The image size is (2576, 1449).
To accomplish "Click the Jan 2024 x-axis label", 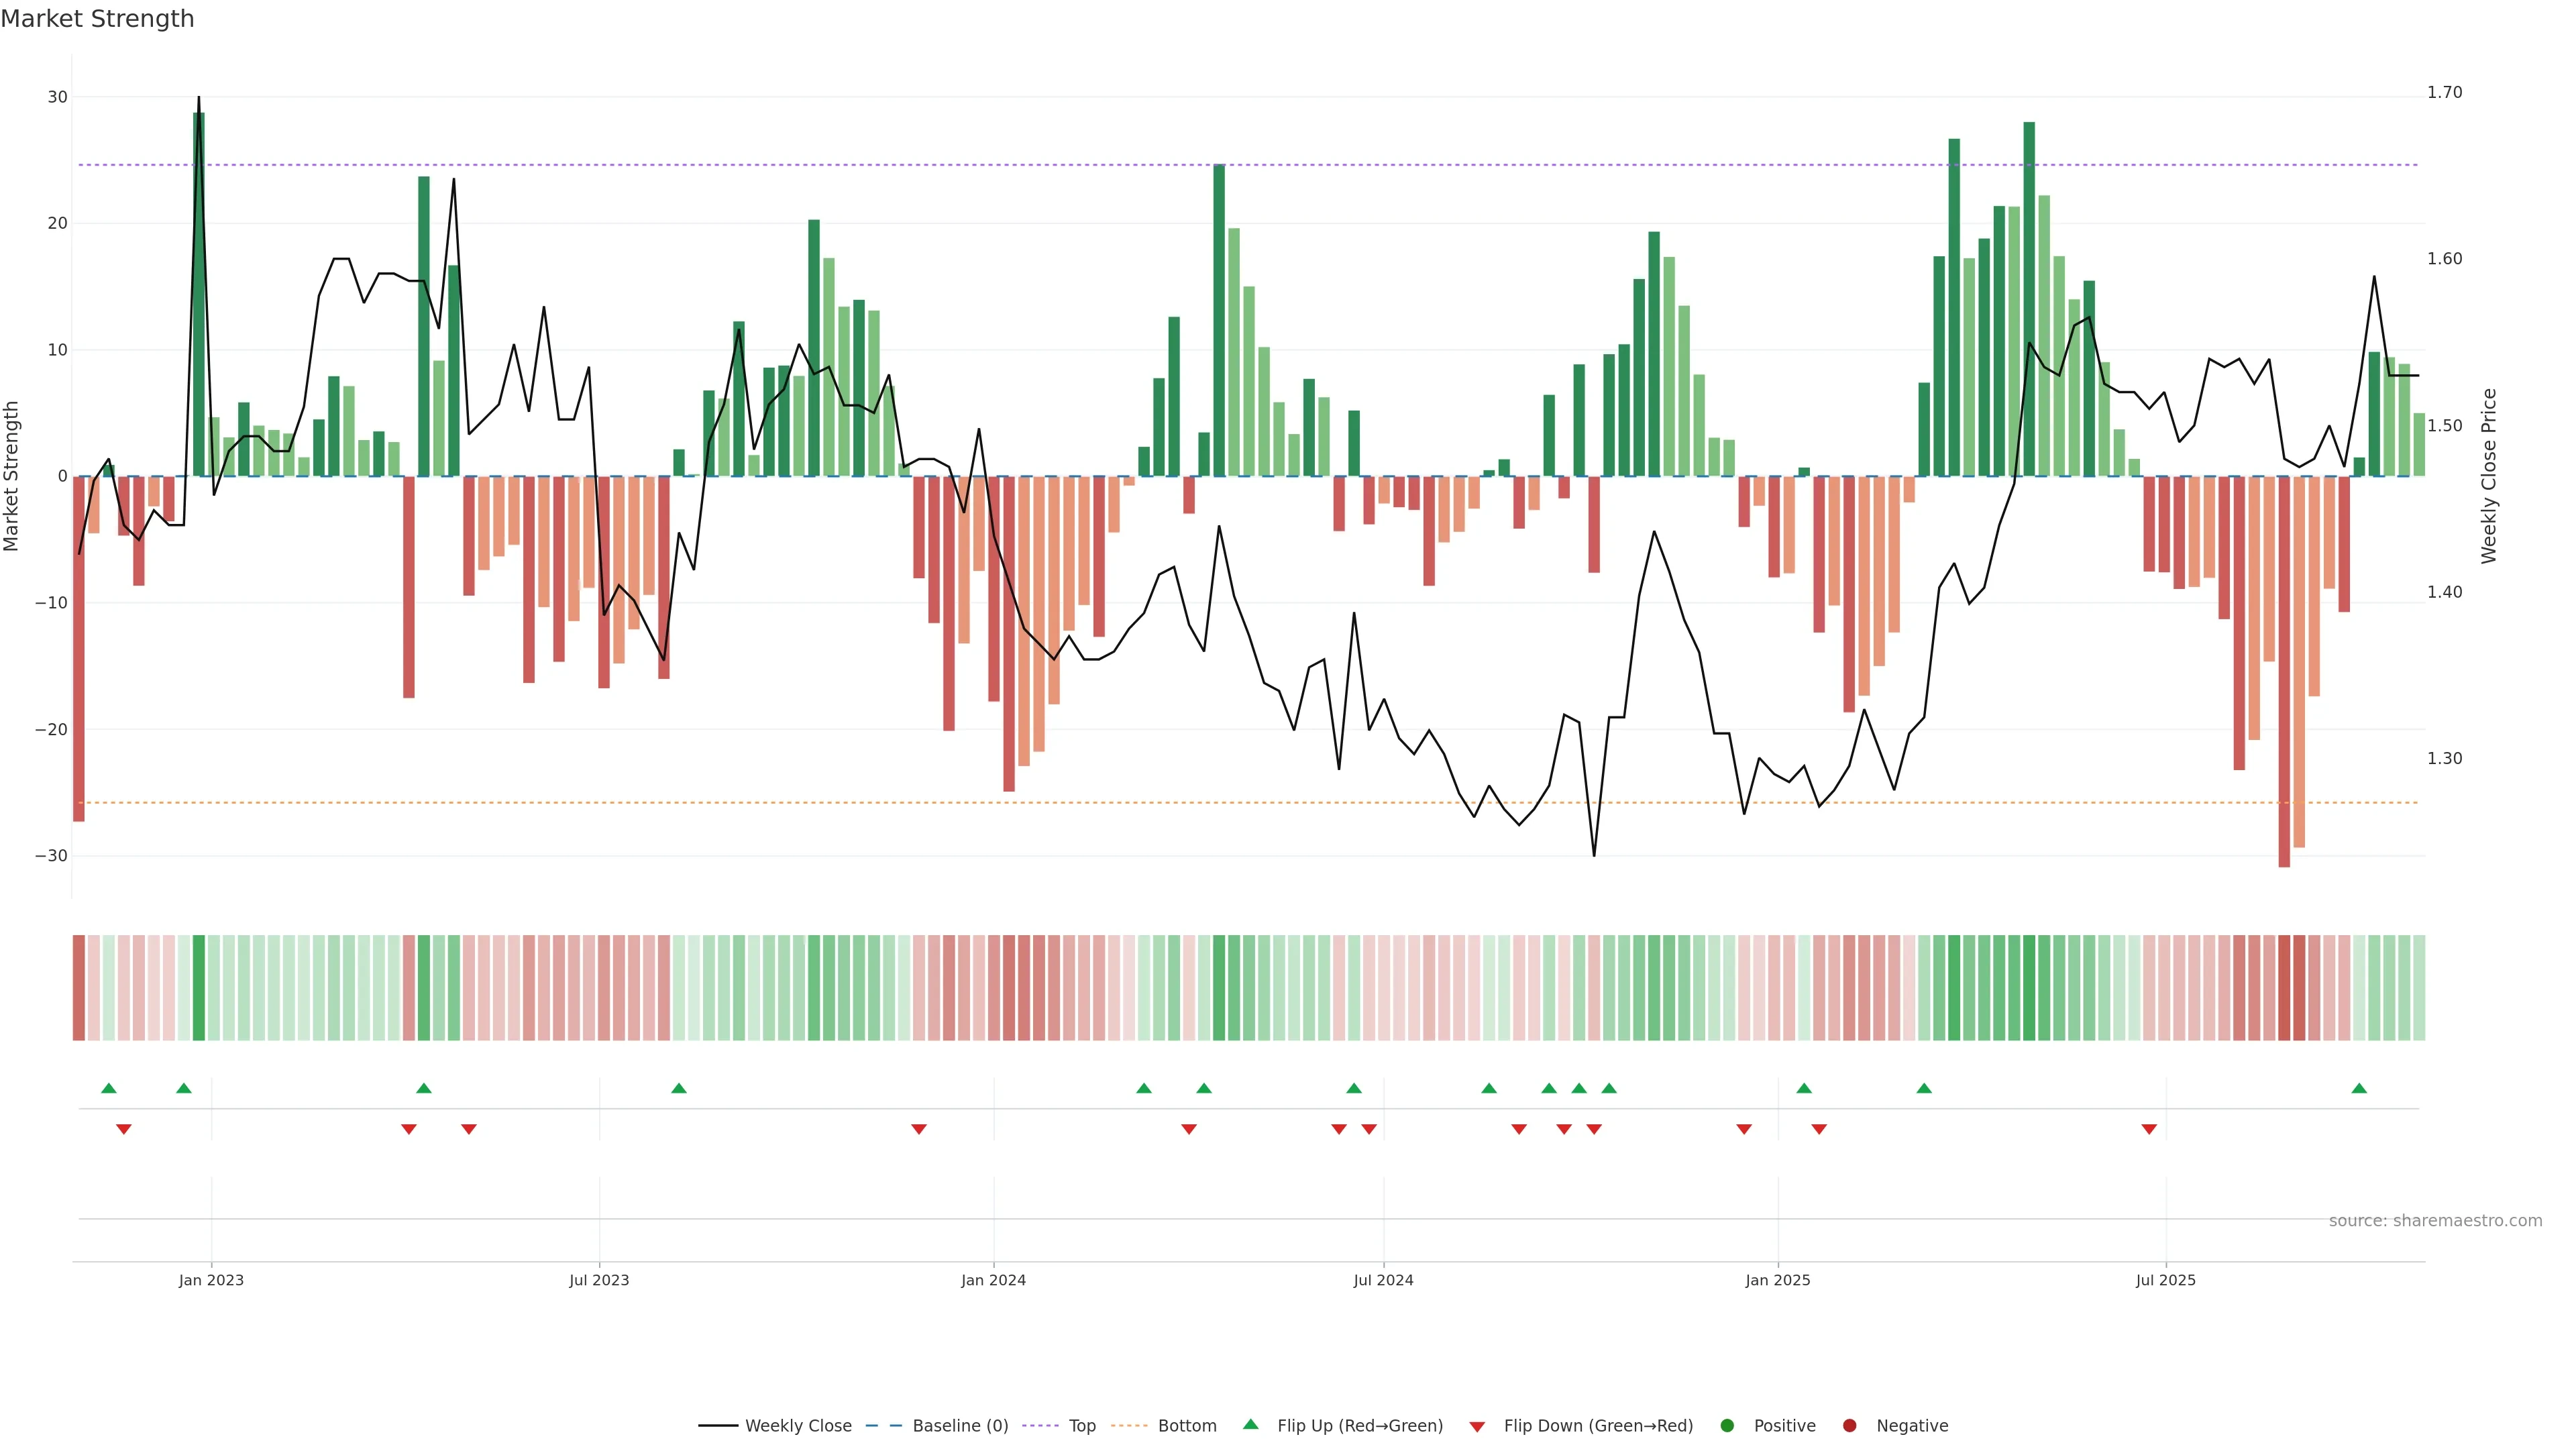I will tap(993, 1280).
